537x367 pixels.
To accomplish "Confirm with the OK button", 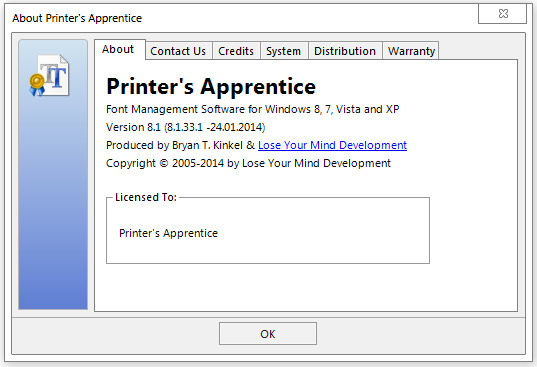I will point(268,333).
